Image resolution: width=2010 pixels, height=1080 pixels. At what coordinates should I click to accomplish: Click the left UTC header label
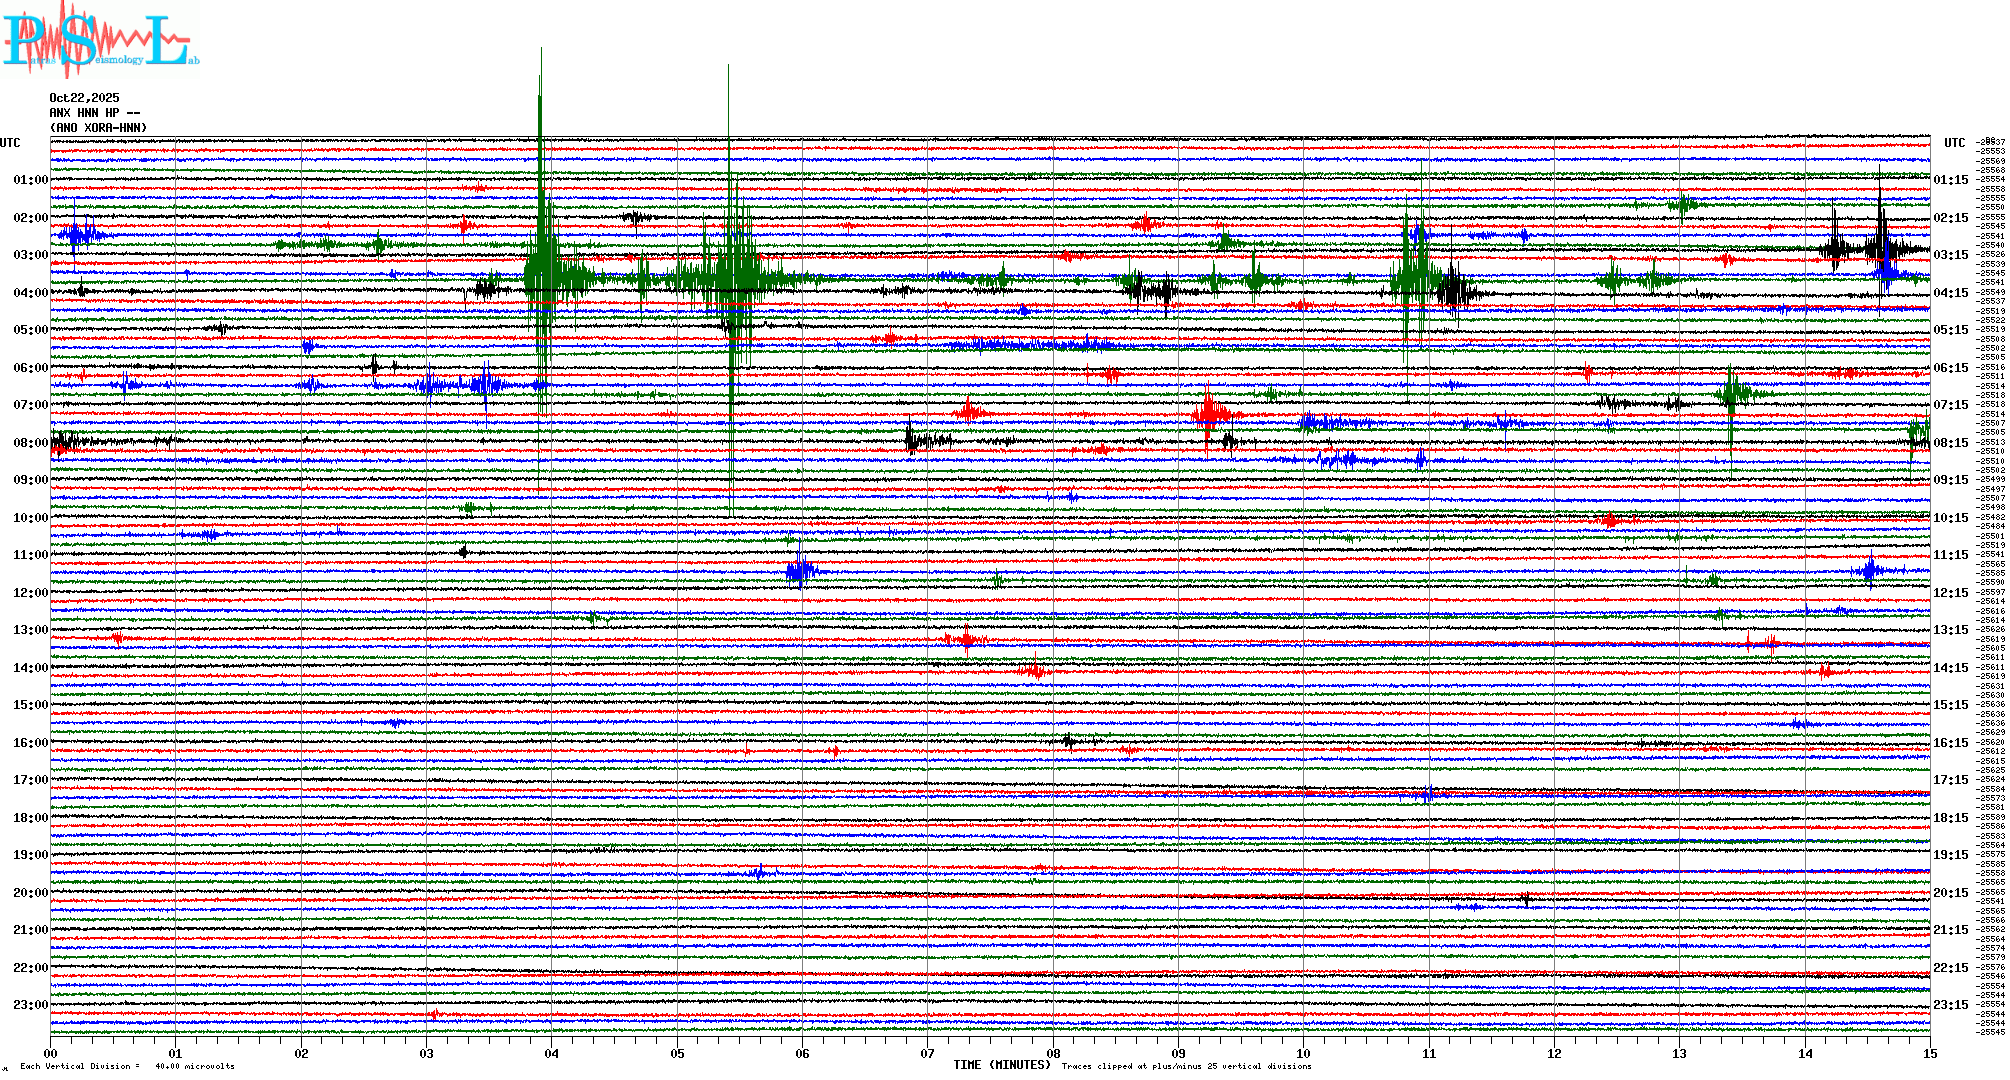pos(10,143)
